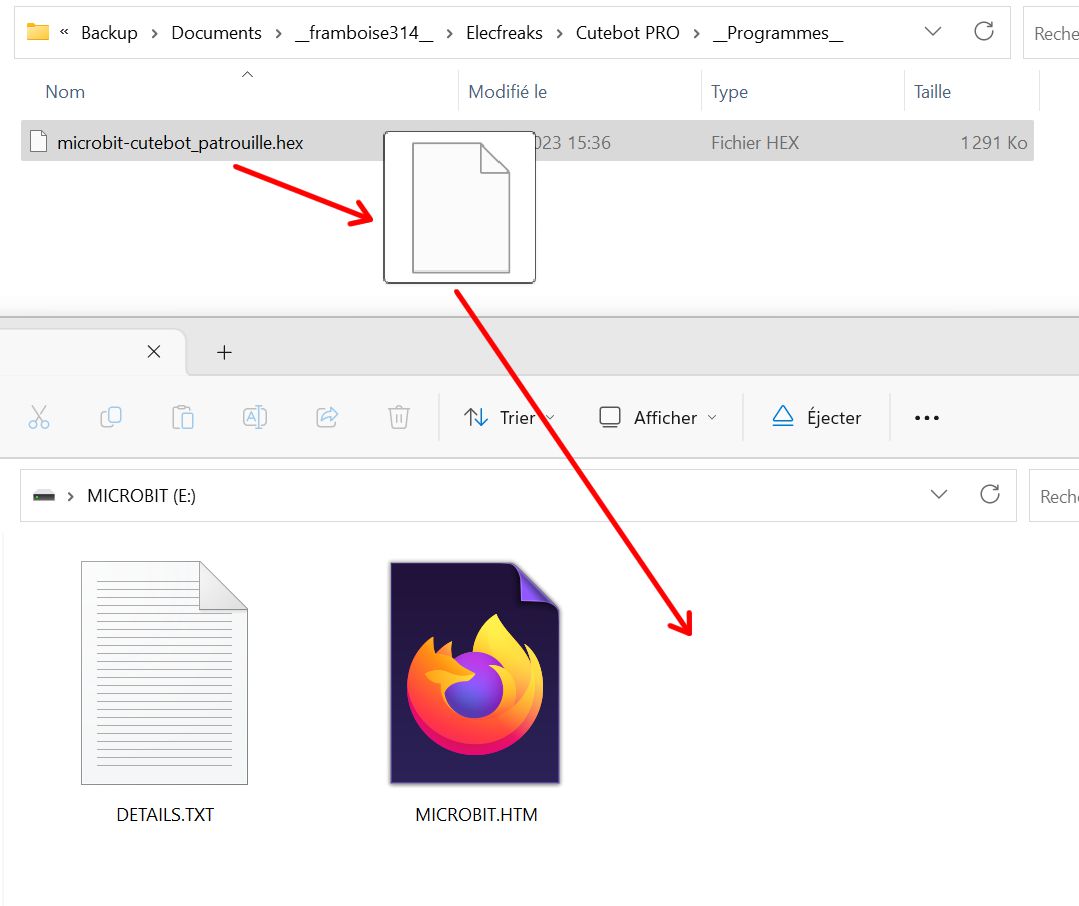The image size is (1079, 906).
Task: Click the hex file's document icon
Action: tap(39, 142)
